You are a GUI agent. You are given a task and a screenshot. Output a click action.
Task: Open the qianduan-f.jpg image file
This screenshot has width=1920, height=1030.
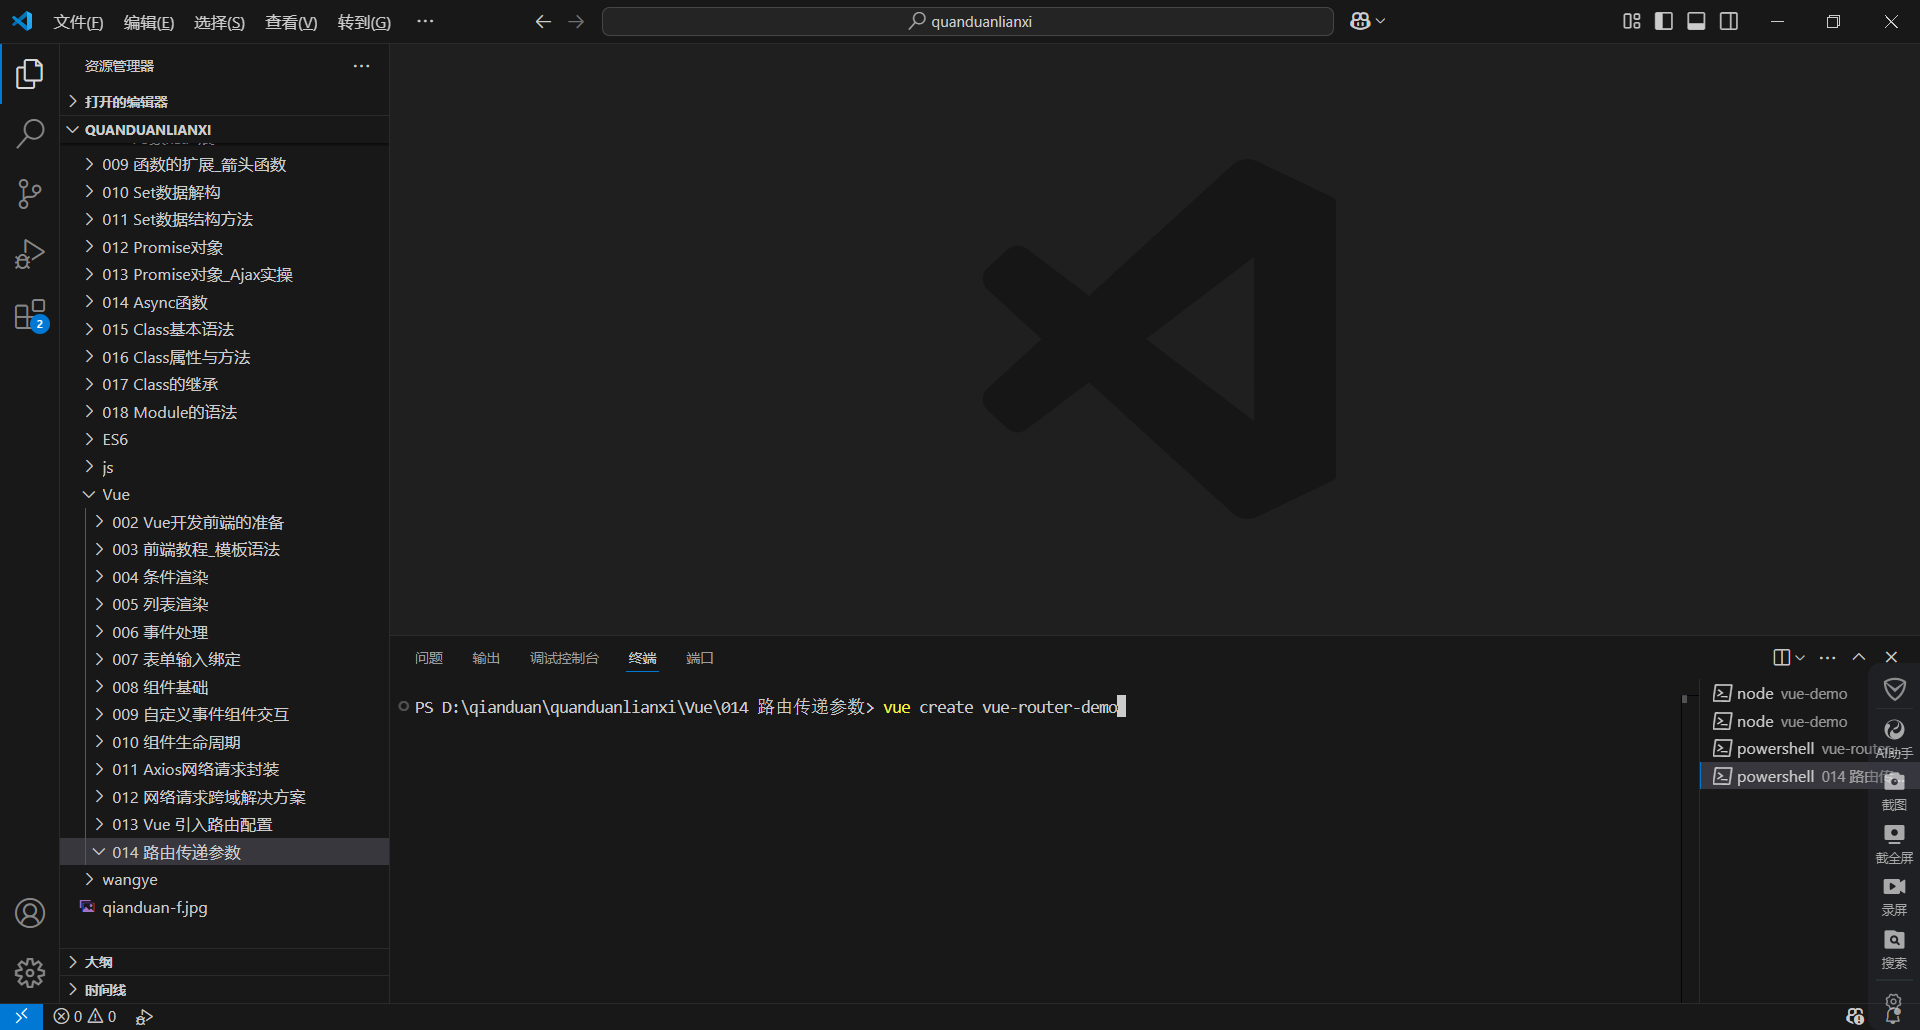click(x=225, y=907)
